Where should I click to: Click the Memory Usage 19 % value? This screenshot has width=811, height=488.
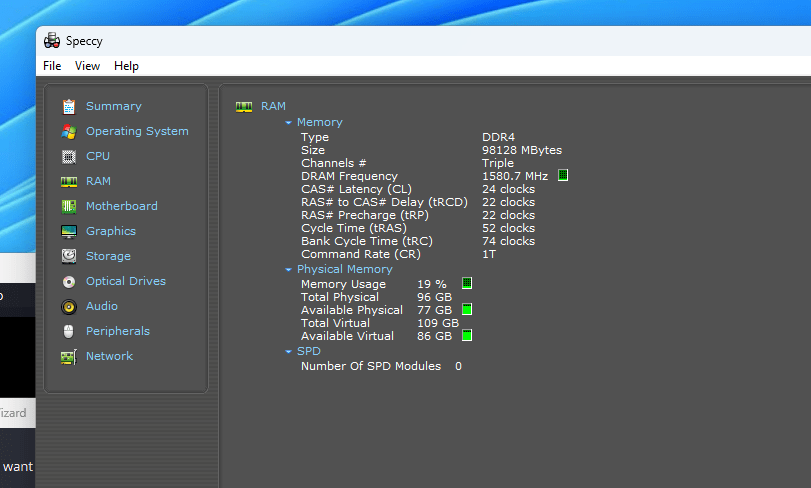click(432, 284)
